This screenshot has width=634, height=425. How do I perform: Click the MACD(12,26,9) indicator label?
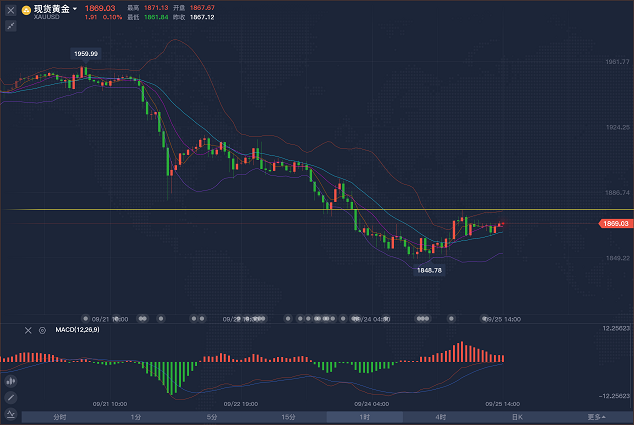click(75, 329)
